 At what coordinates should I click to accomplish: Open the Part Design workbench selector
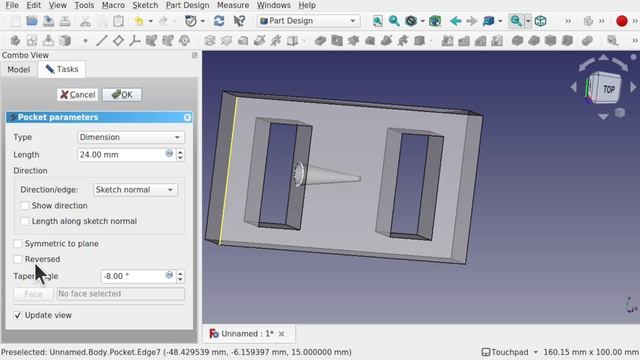(309, 21)
